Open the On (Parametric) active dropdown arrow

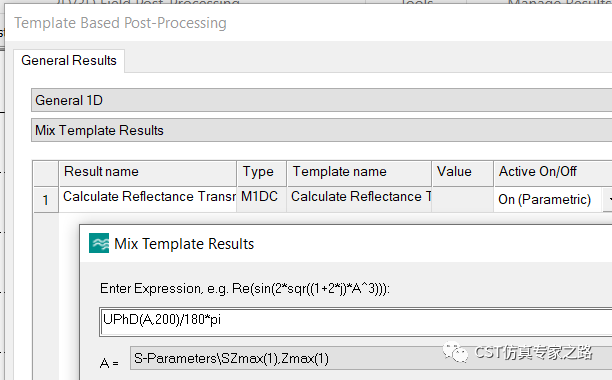[607, 199]
